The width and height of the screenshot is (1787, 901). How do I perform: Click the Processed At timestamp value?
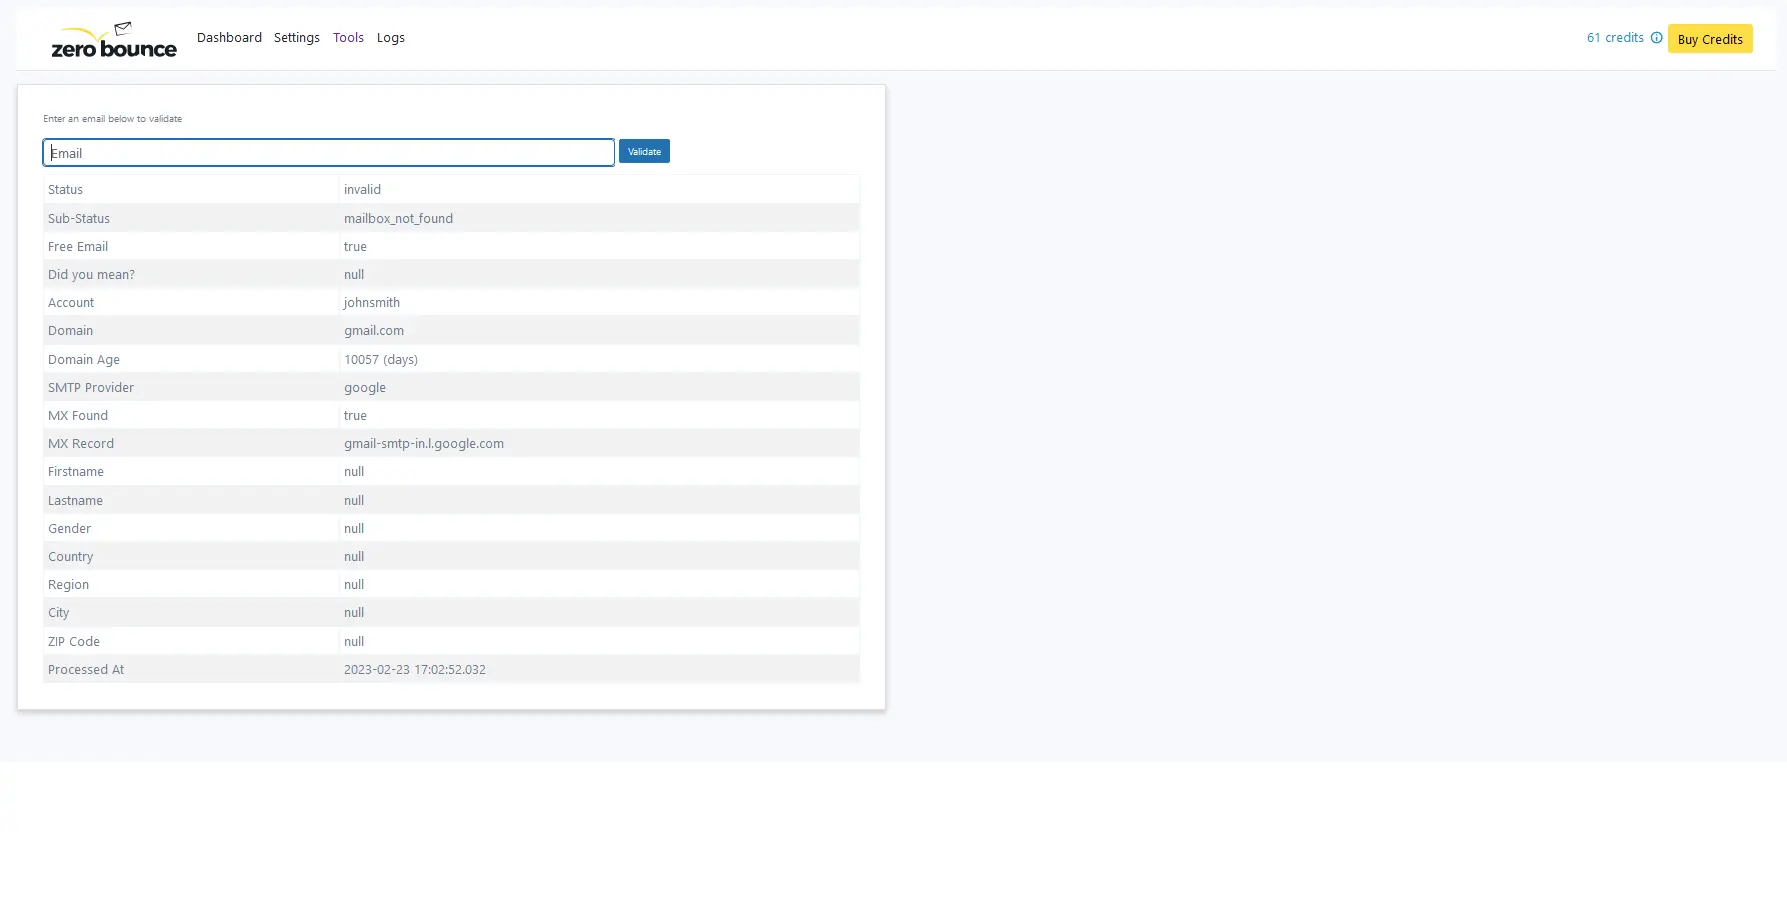[x=415, y=670]
